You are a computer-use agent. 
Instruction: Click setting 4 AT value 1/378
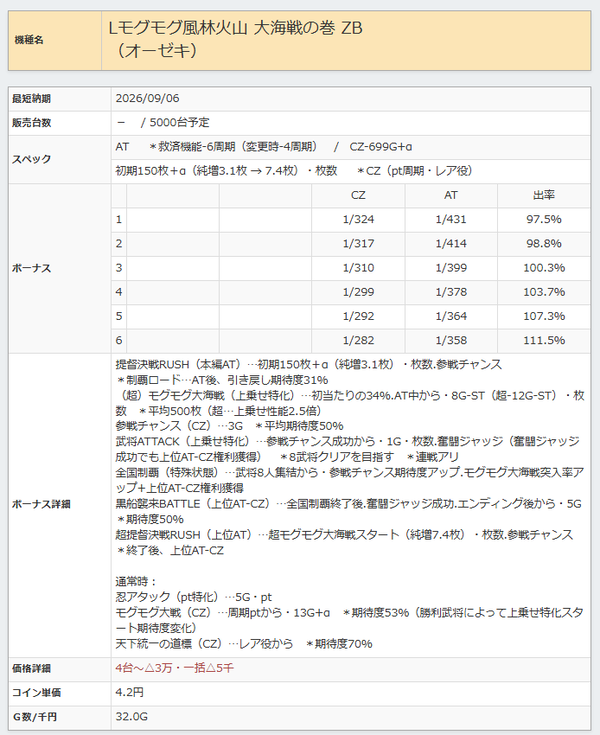[x=451, y=292]
